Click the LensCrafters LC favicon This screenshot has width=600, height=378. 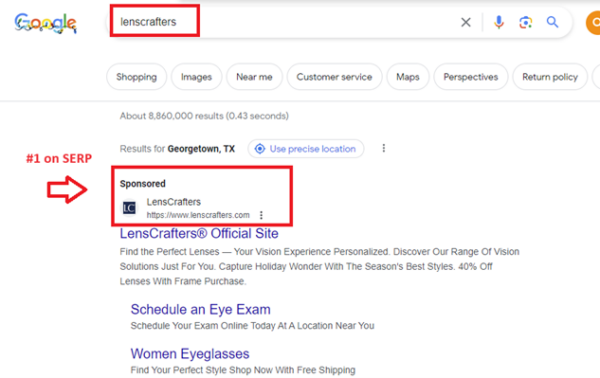[129, 208]
